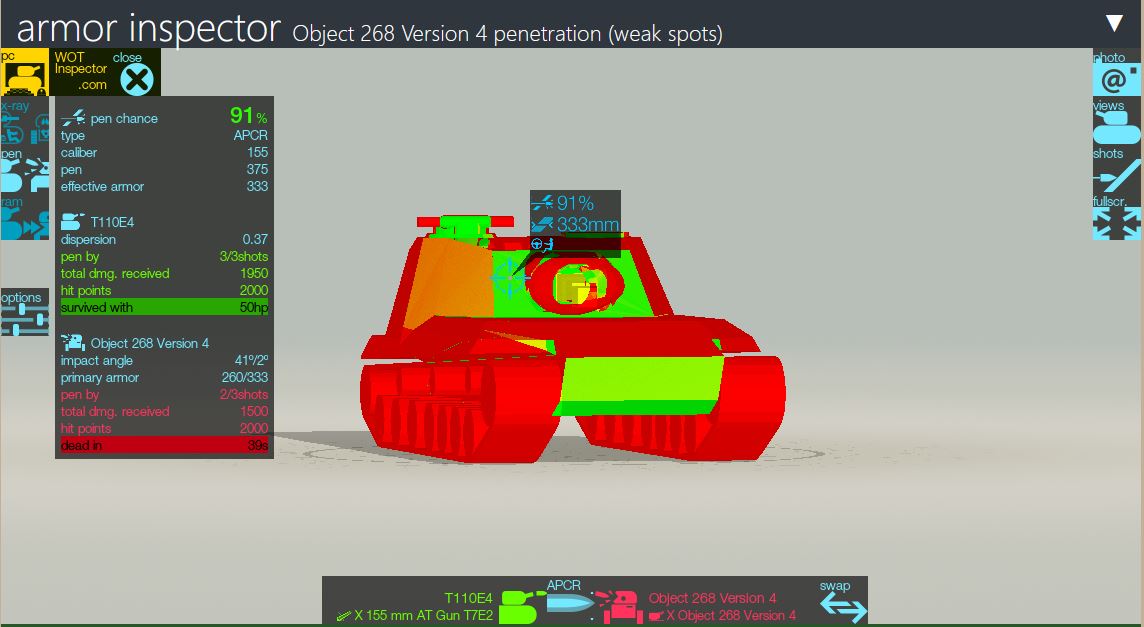
Task: Close the stats panel with the X button
Action: point(136,78)
